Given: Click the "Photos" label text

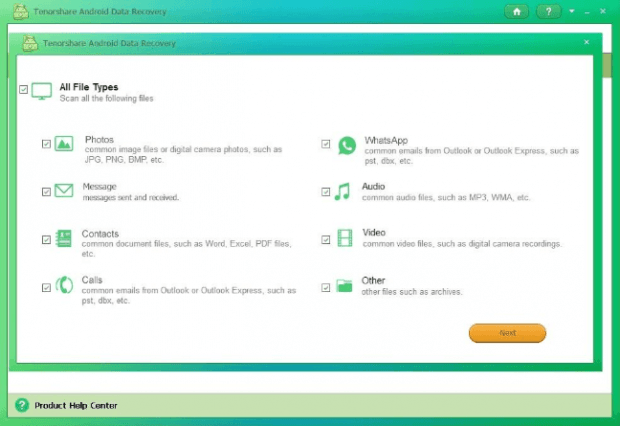Looking at the screenshot, I should point(99,140).
